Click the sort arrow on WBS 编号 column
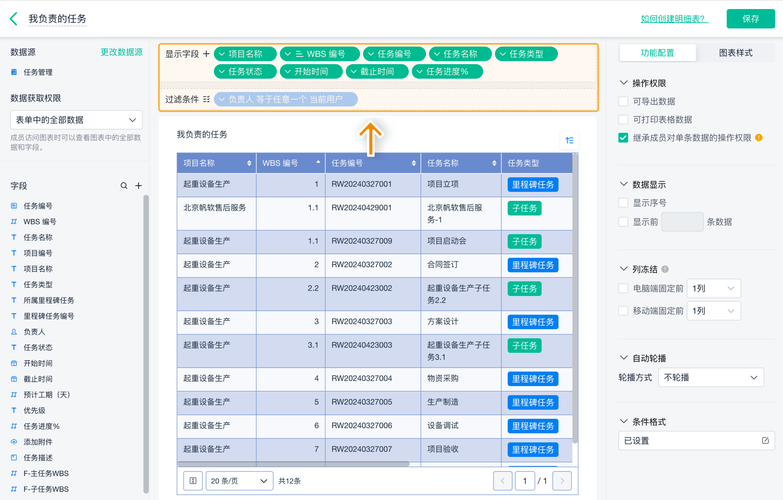 [318, 162]
